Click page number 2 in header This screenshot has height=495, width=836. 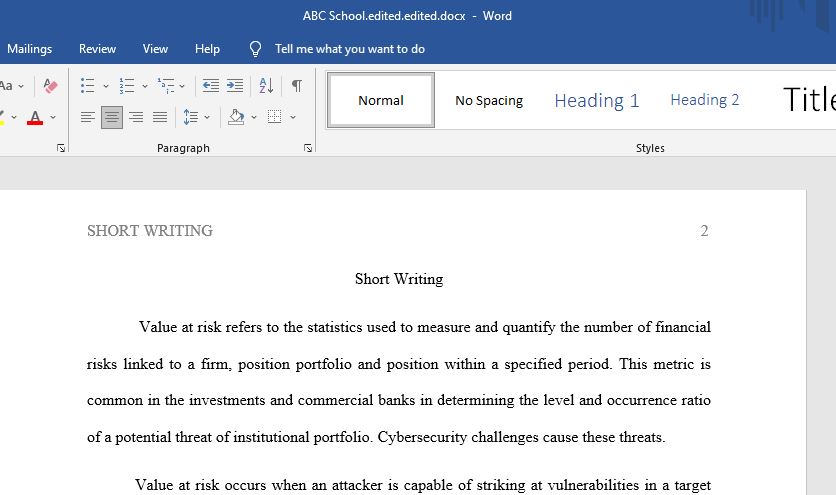coord(704,230)
